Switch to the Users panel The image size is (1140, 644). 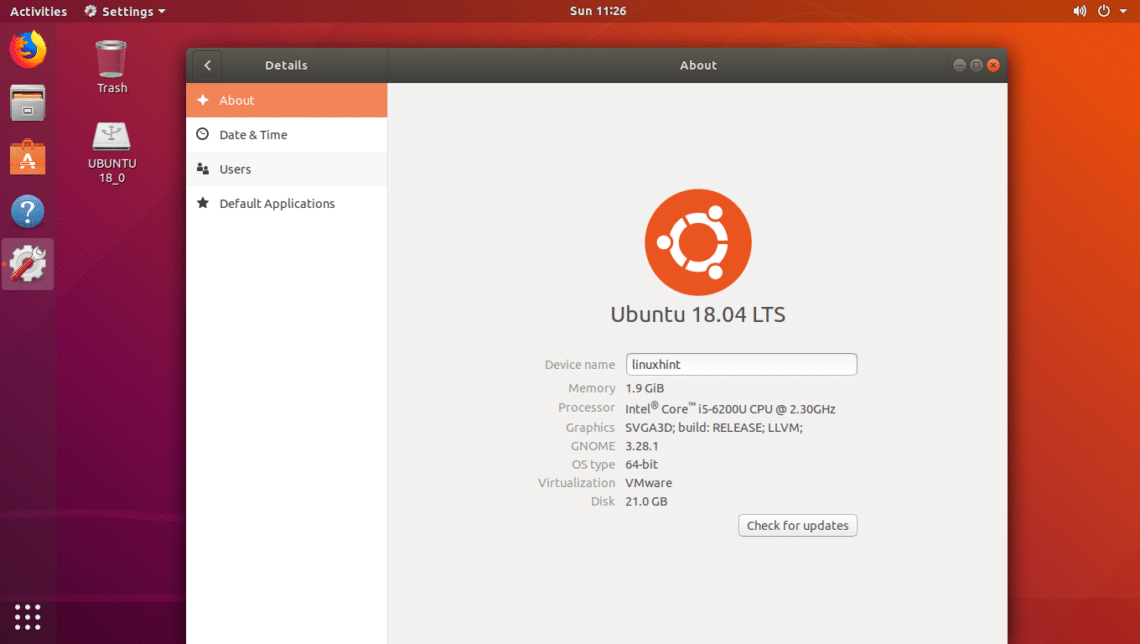(x=286, y=169)
